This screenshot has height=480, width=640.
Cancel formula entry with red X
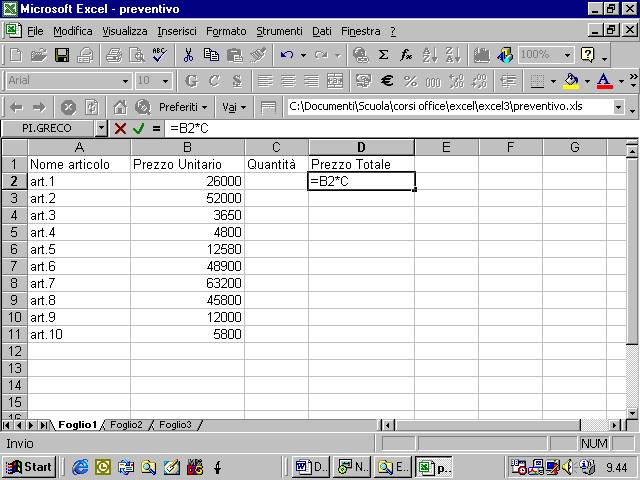coord(120,129)
